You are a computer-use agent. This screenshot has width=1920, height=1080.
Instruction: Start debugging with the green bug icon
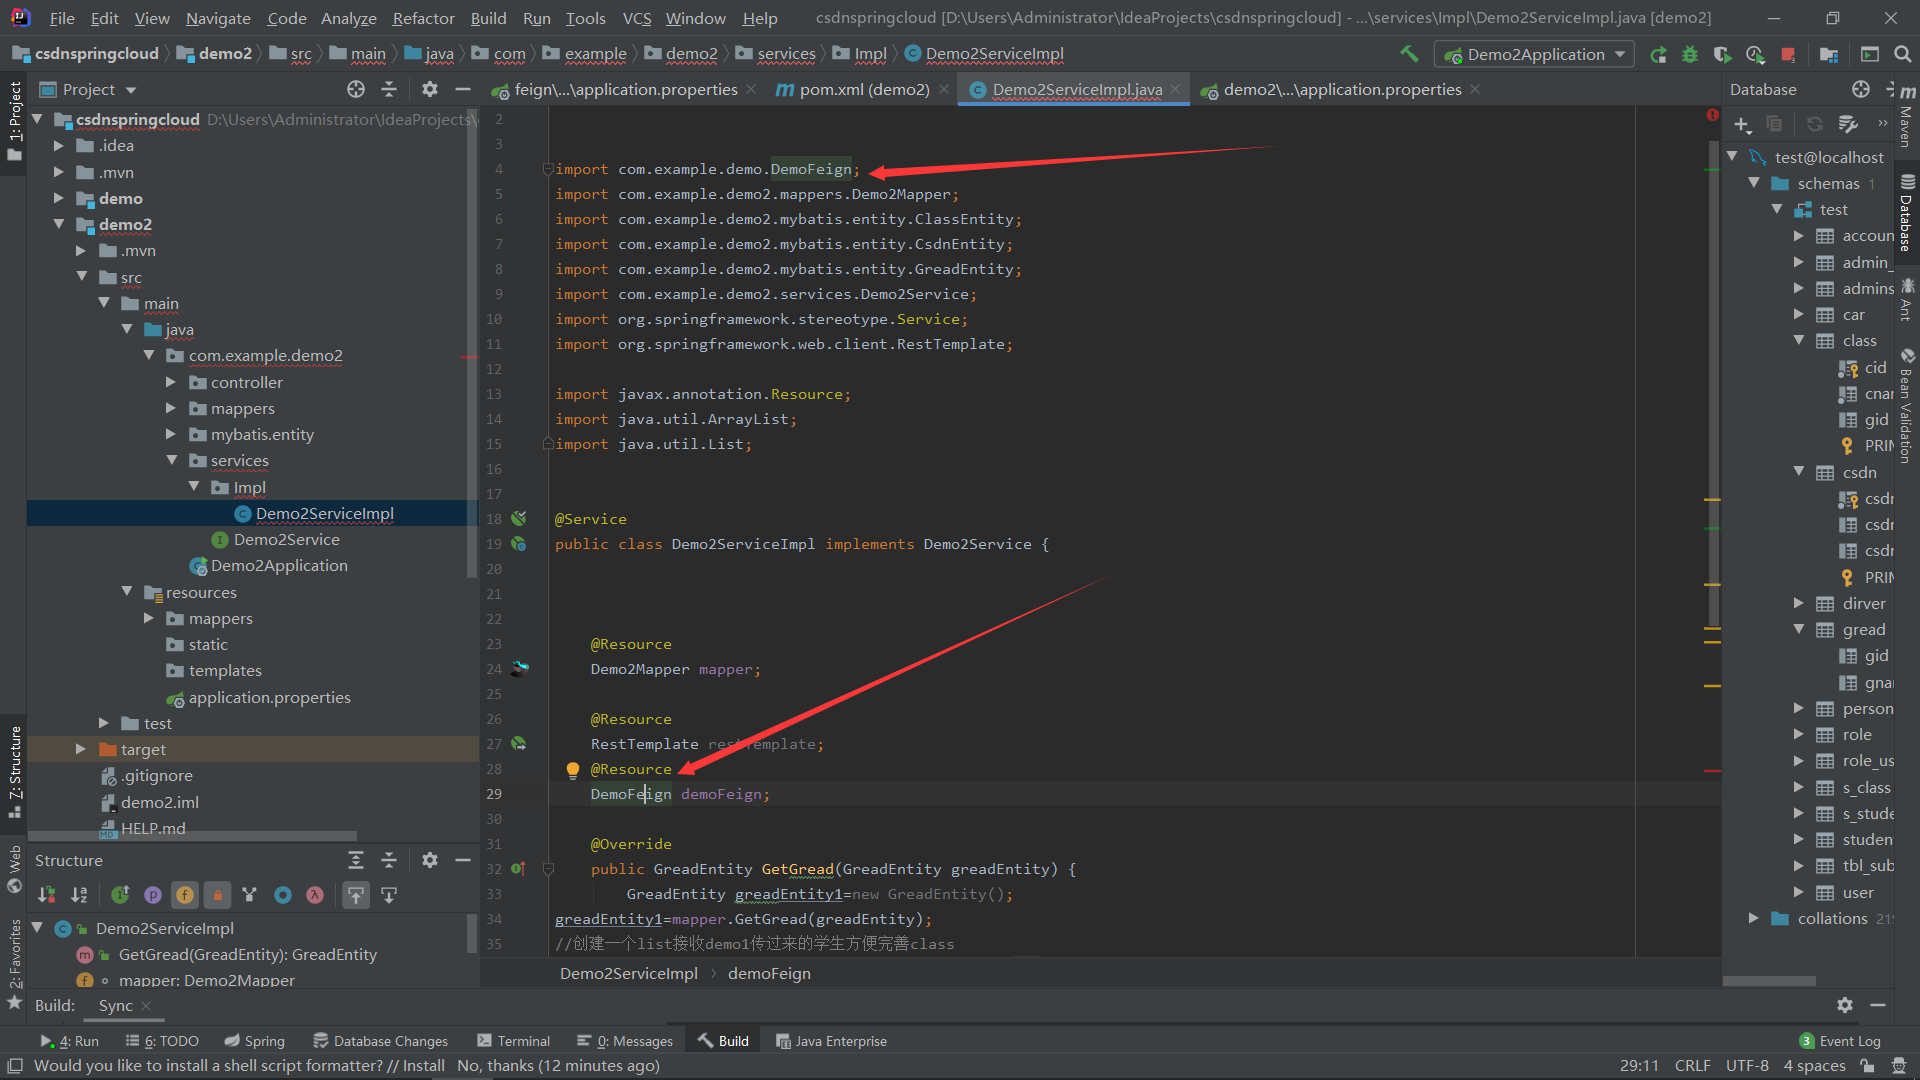click(x=1690, y=55)
